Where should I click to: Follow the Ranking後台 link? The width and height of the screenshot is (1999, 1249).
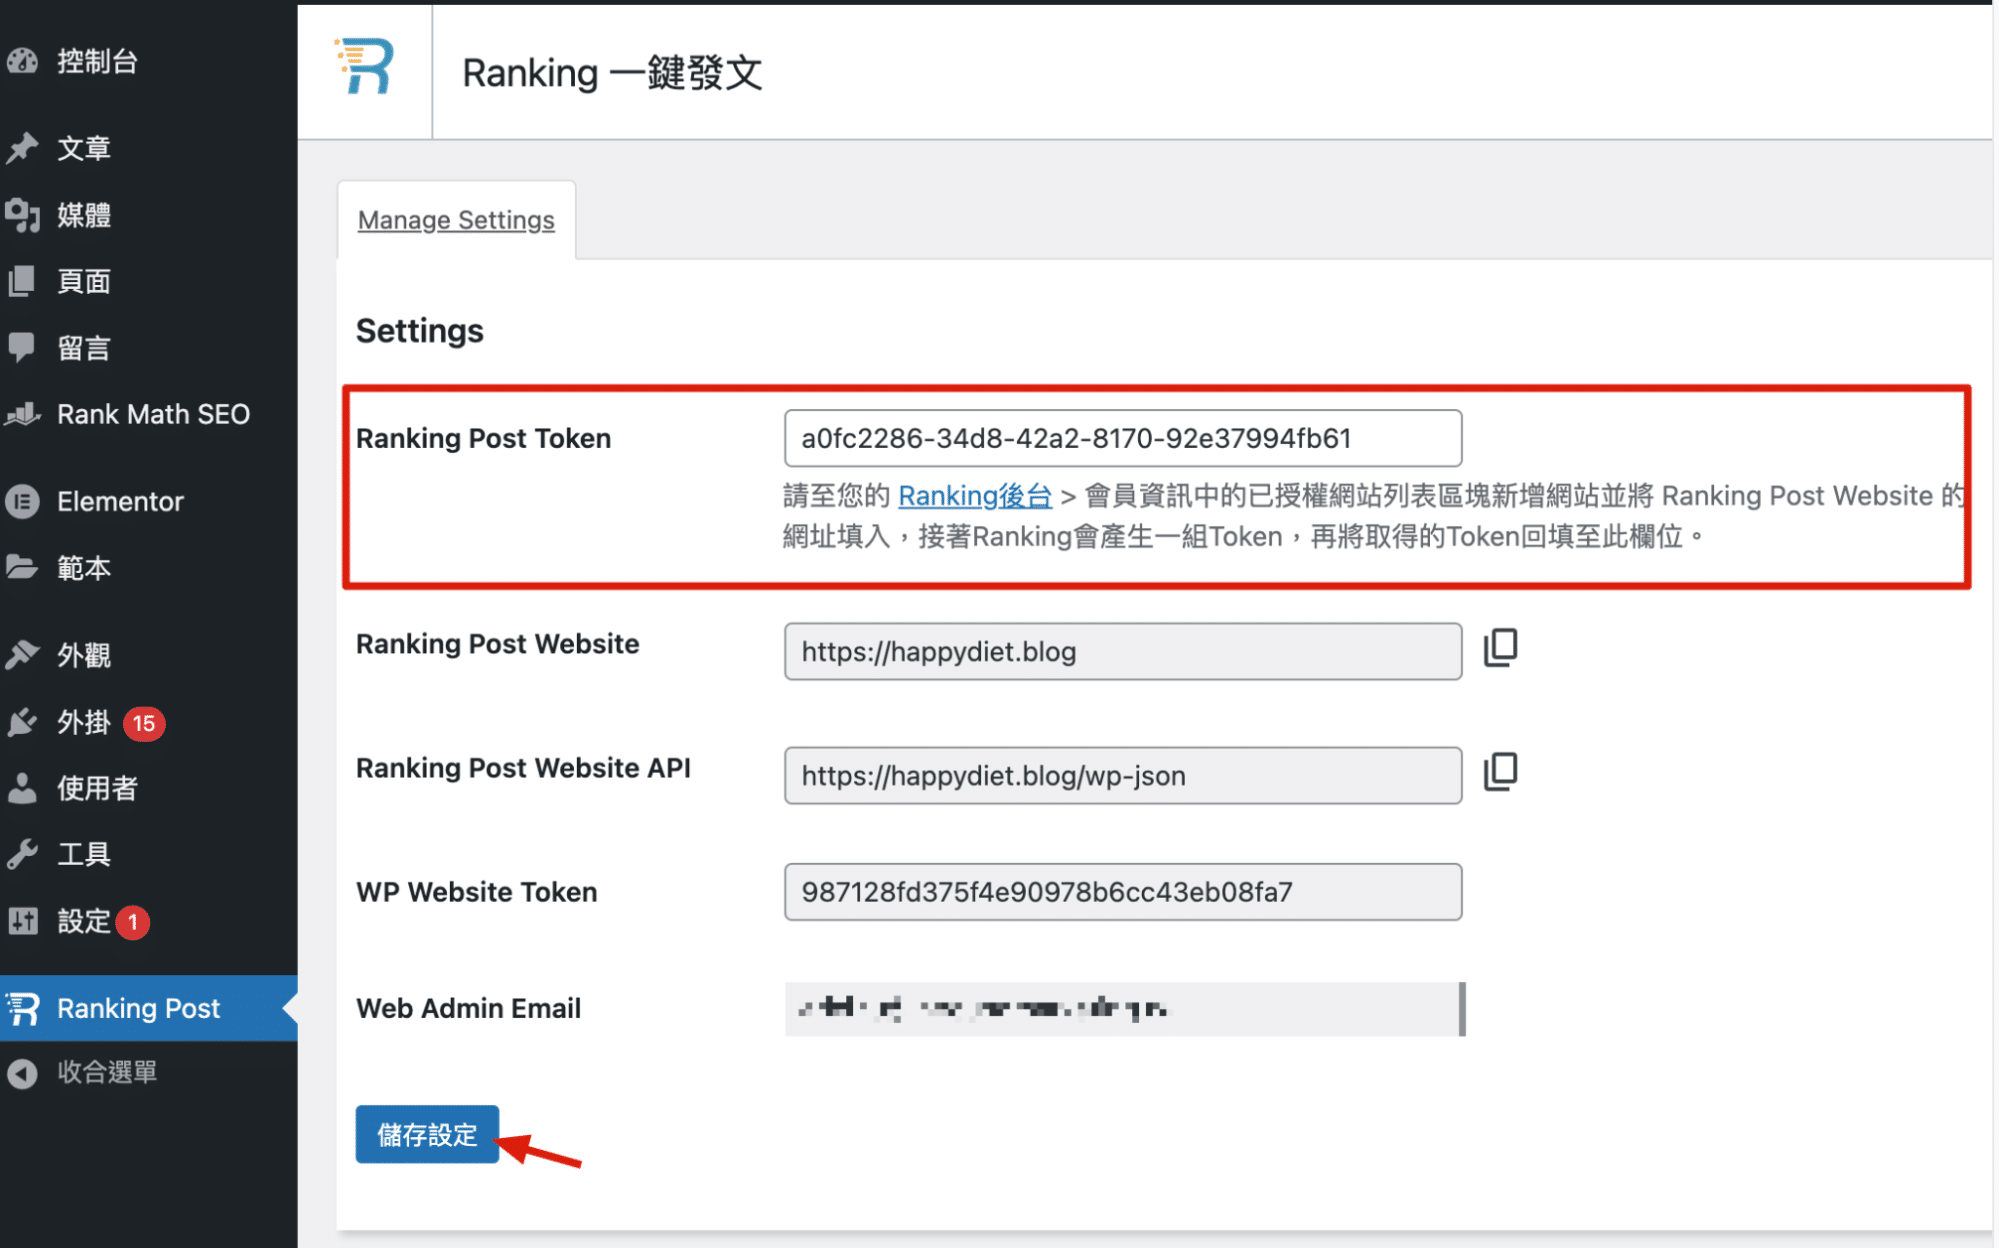click(974, 496)
